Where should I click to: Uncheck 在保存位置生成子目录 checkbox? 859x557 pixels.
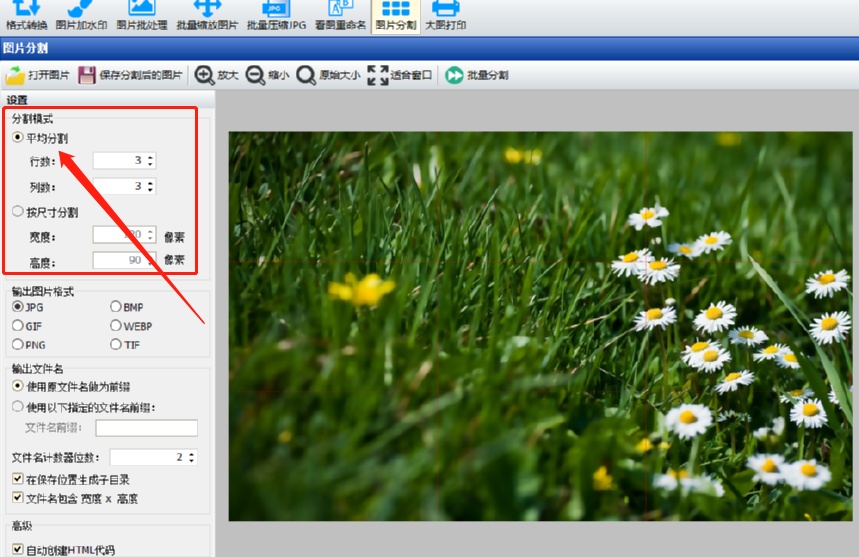pyautogui.click(x=18, y=480)
